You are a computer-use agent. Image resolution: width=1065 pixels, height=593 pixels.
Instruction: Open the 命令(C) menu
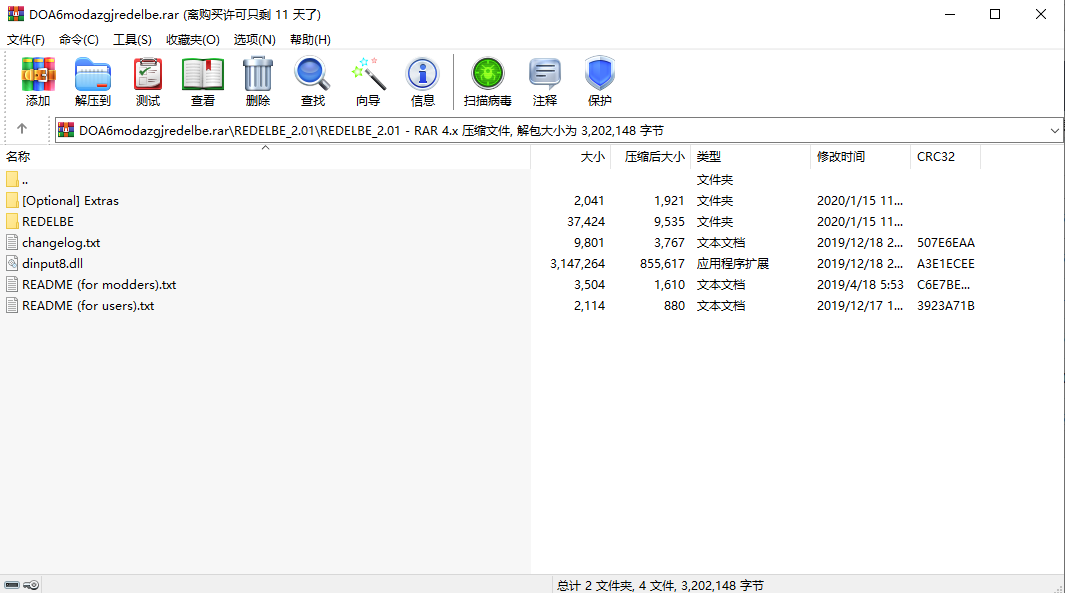point(79,39)
